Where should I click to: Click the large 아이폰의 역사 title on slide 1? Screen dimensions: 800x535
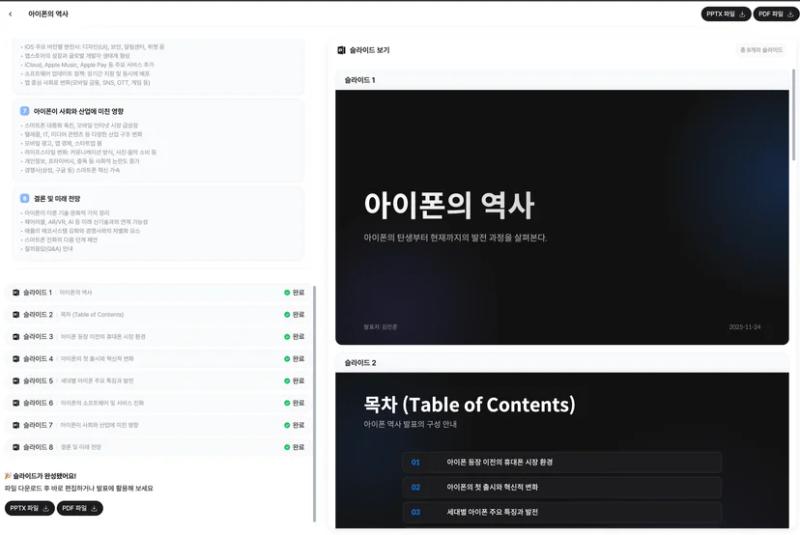[449, 206]
